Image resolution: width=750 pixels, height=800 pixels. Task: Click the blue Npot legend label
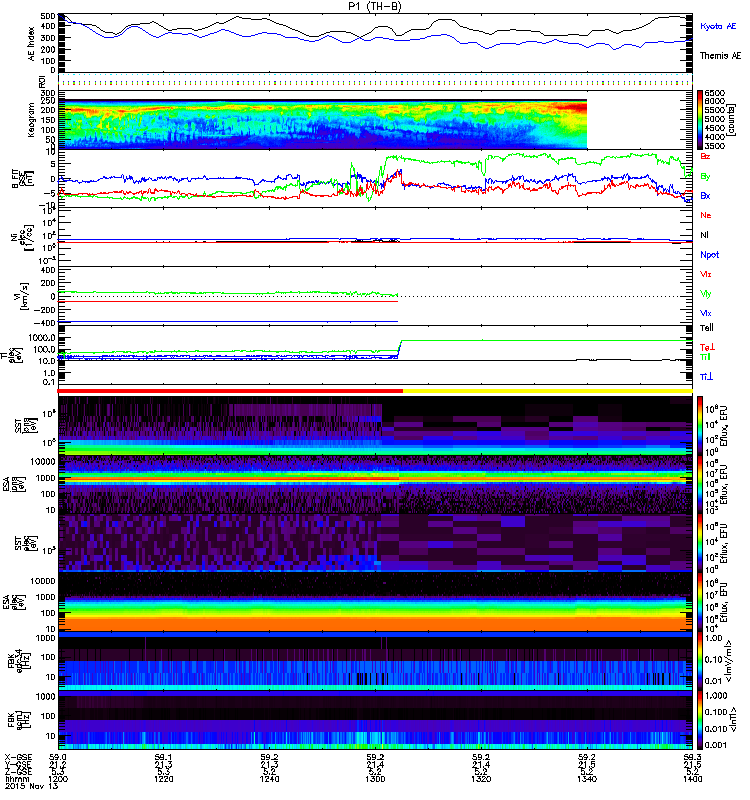coord(710,255)
